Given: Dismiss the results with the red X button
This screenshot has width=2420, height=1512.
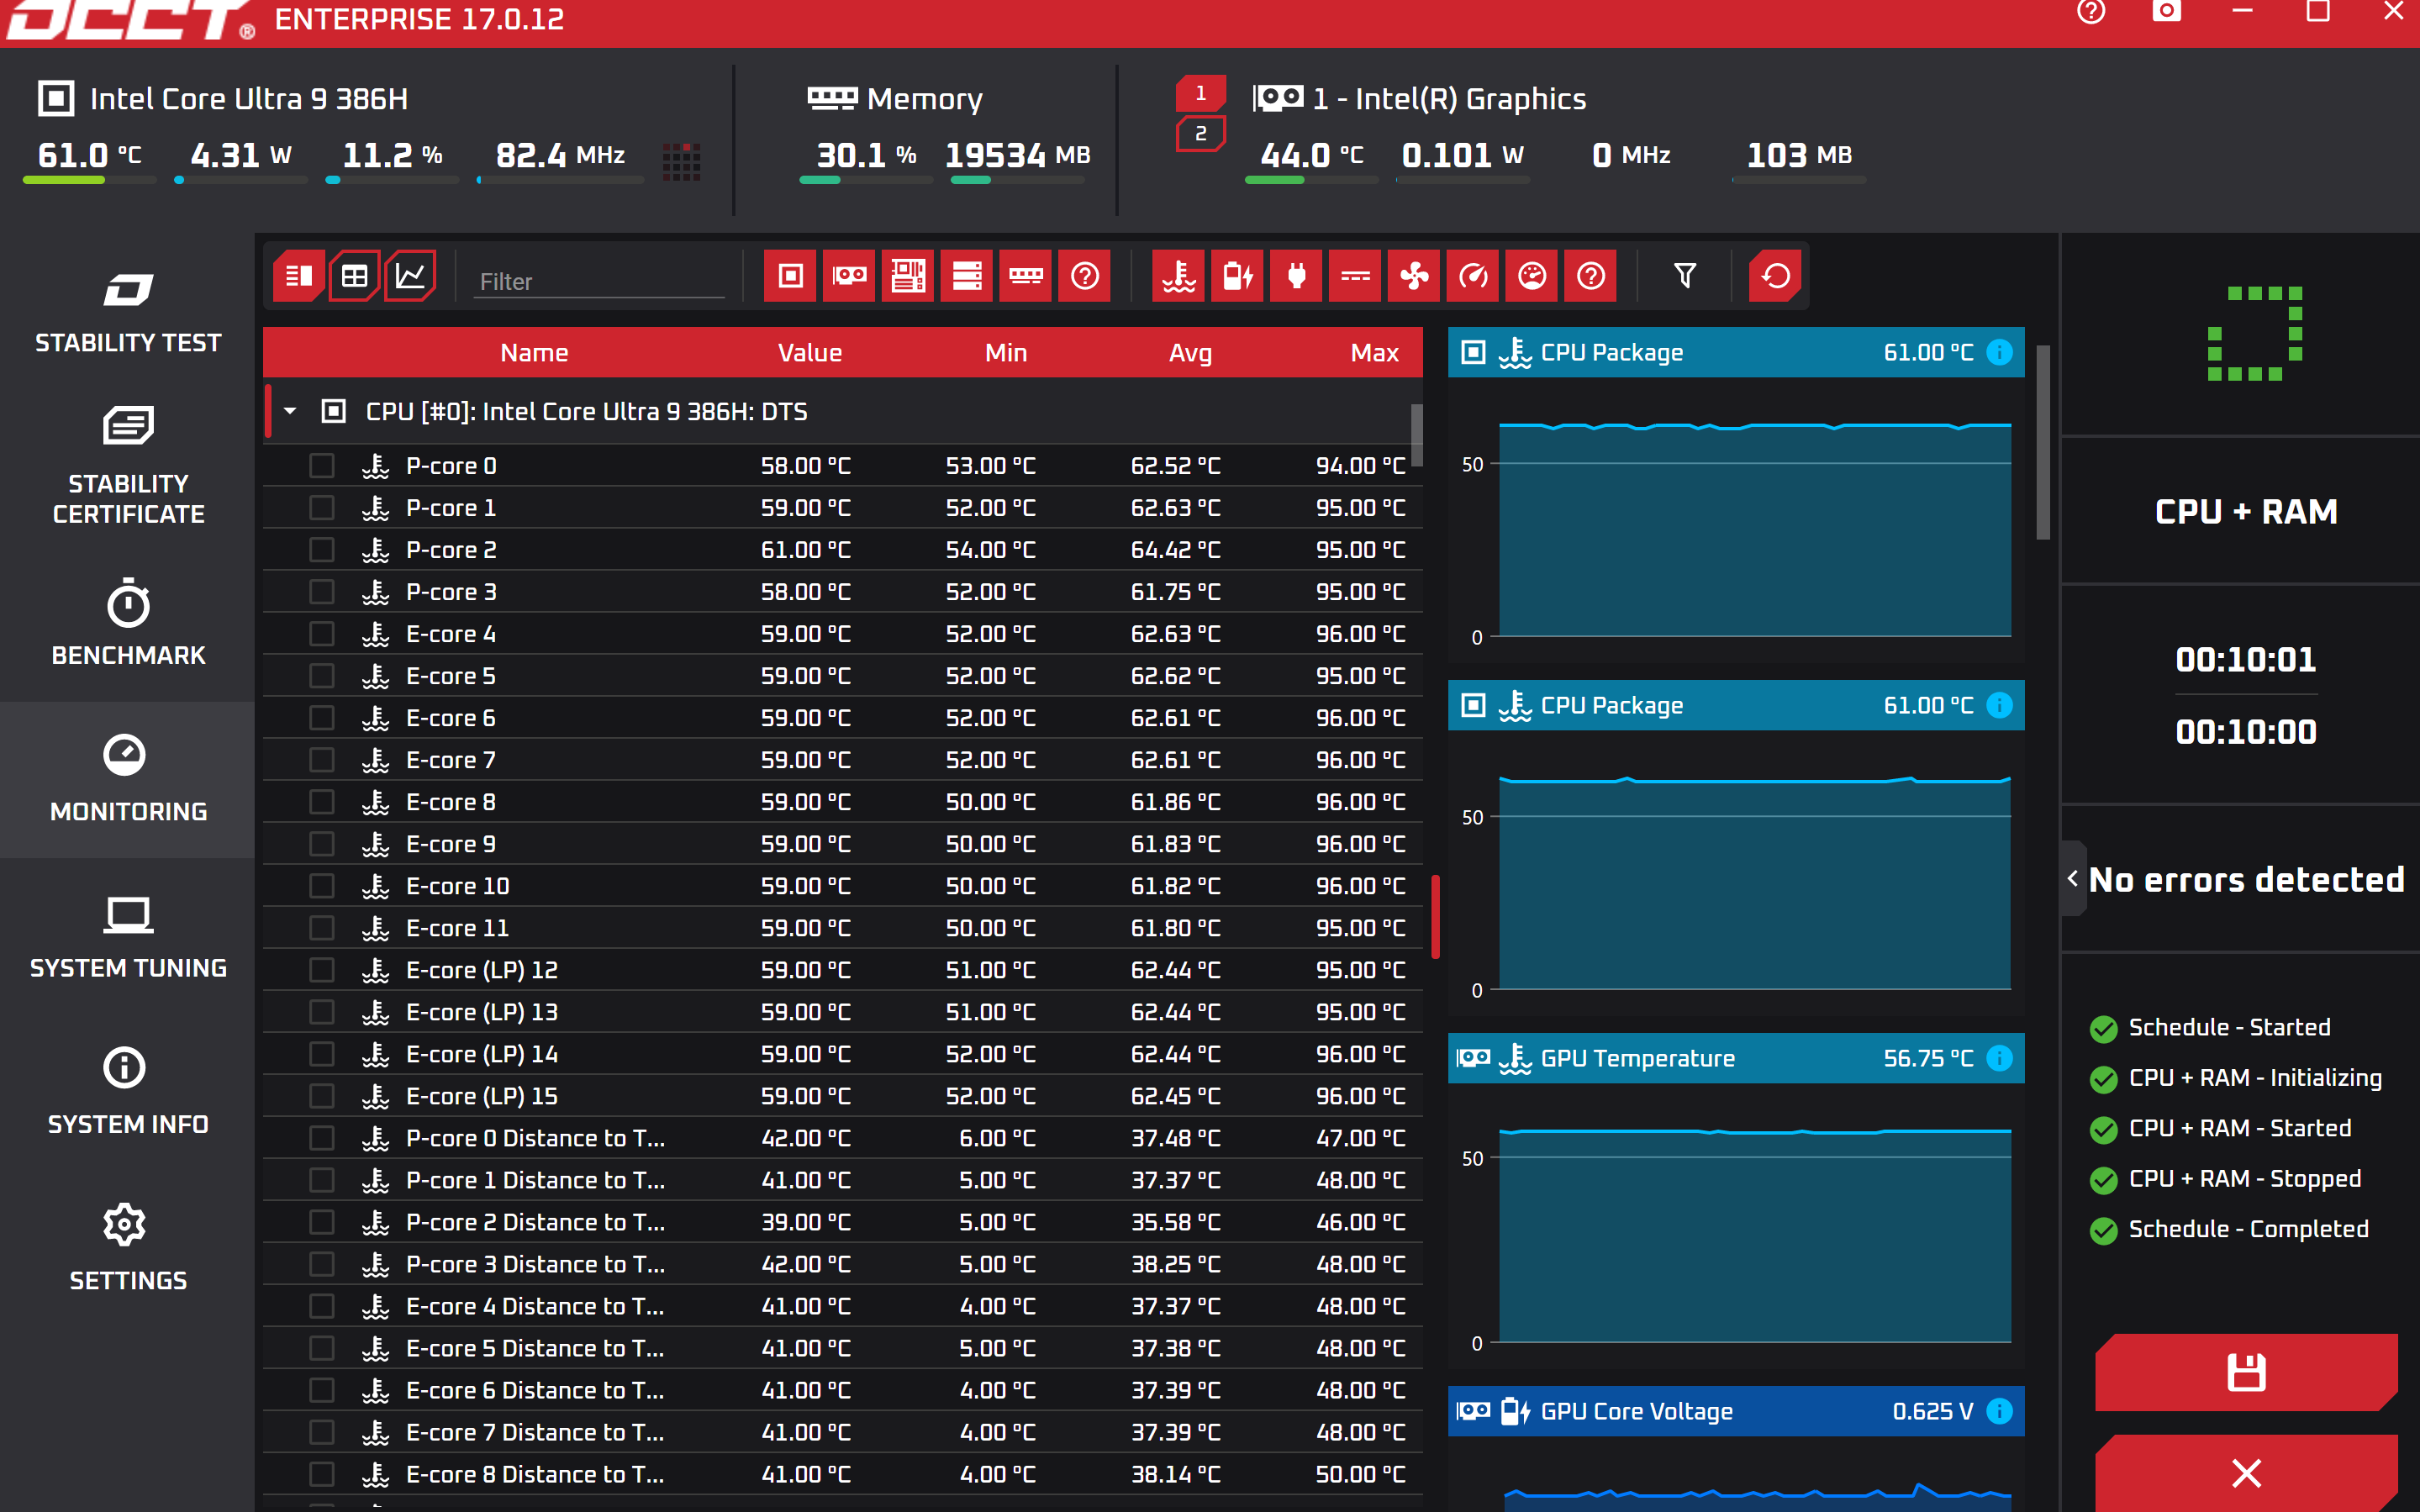Looking at the screenshot, I should tap(2246, 1473).
